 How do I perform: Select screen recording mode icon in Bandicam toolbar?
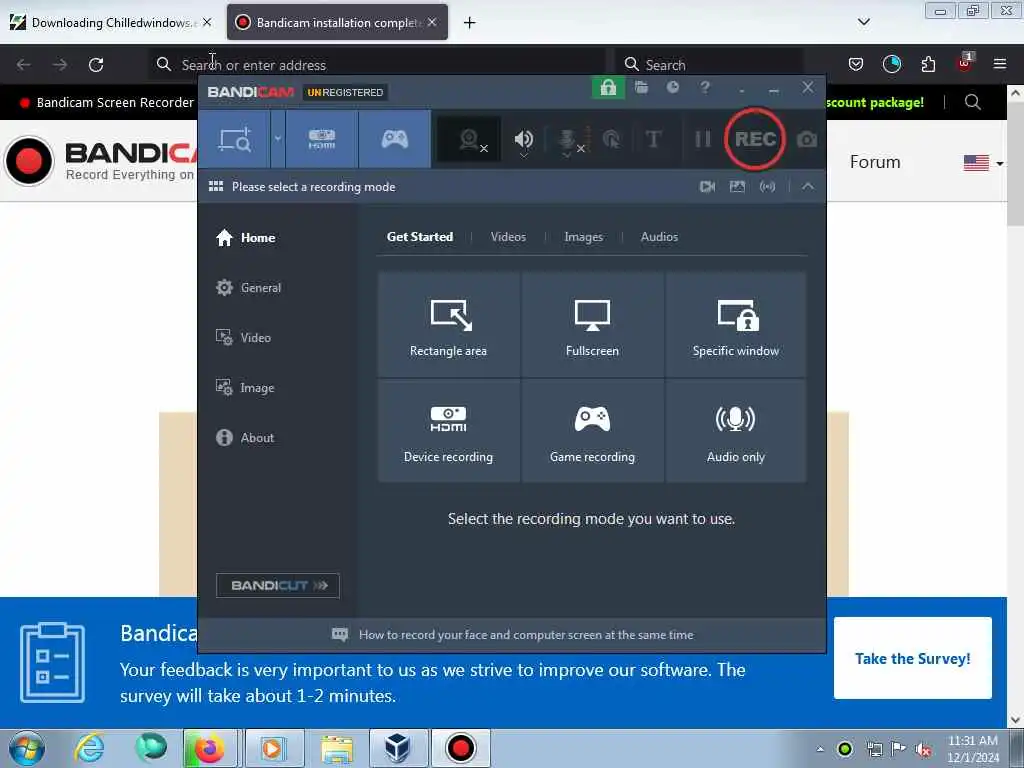[x=234, y=139]
